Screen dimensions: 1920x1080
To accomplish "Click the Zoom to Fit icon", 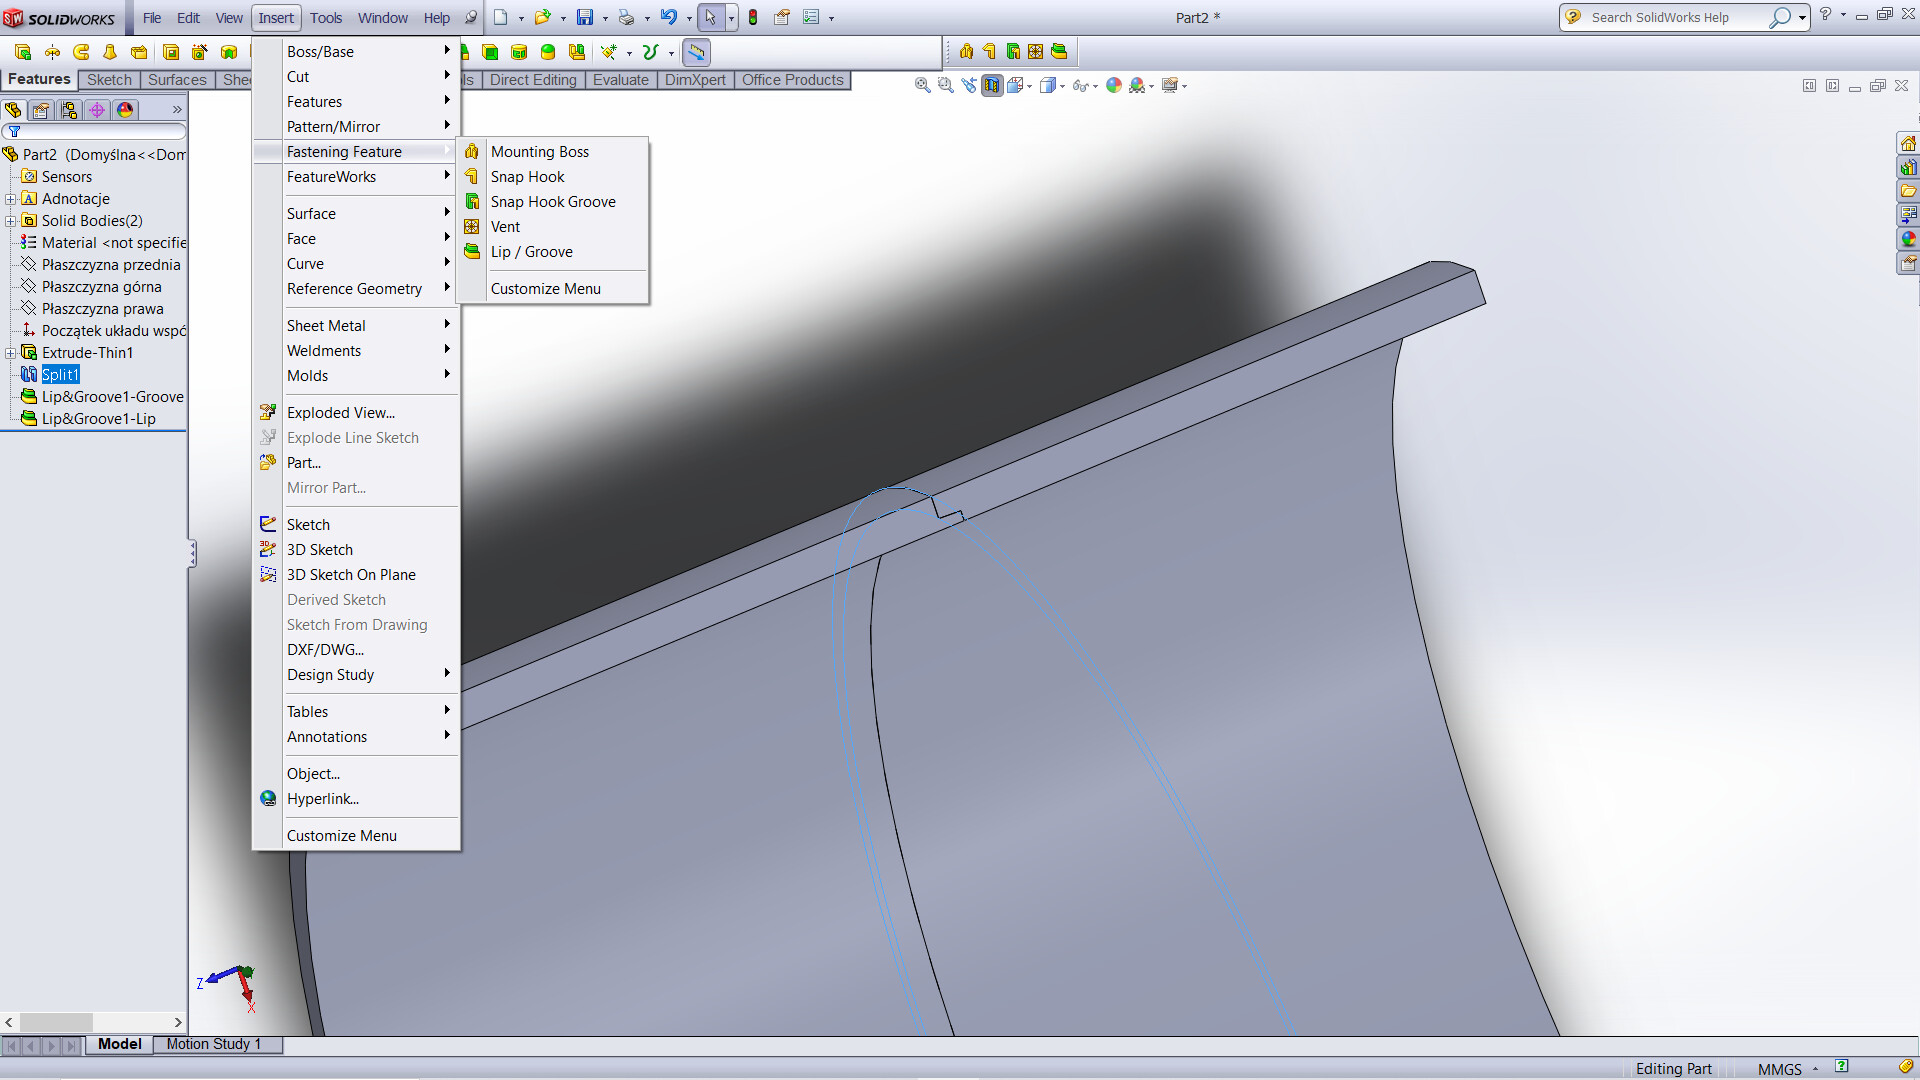I will [922, 86].
